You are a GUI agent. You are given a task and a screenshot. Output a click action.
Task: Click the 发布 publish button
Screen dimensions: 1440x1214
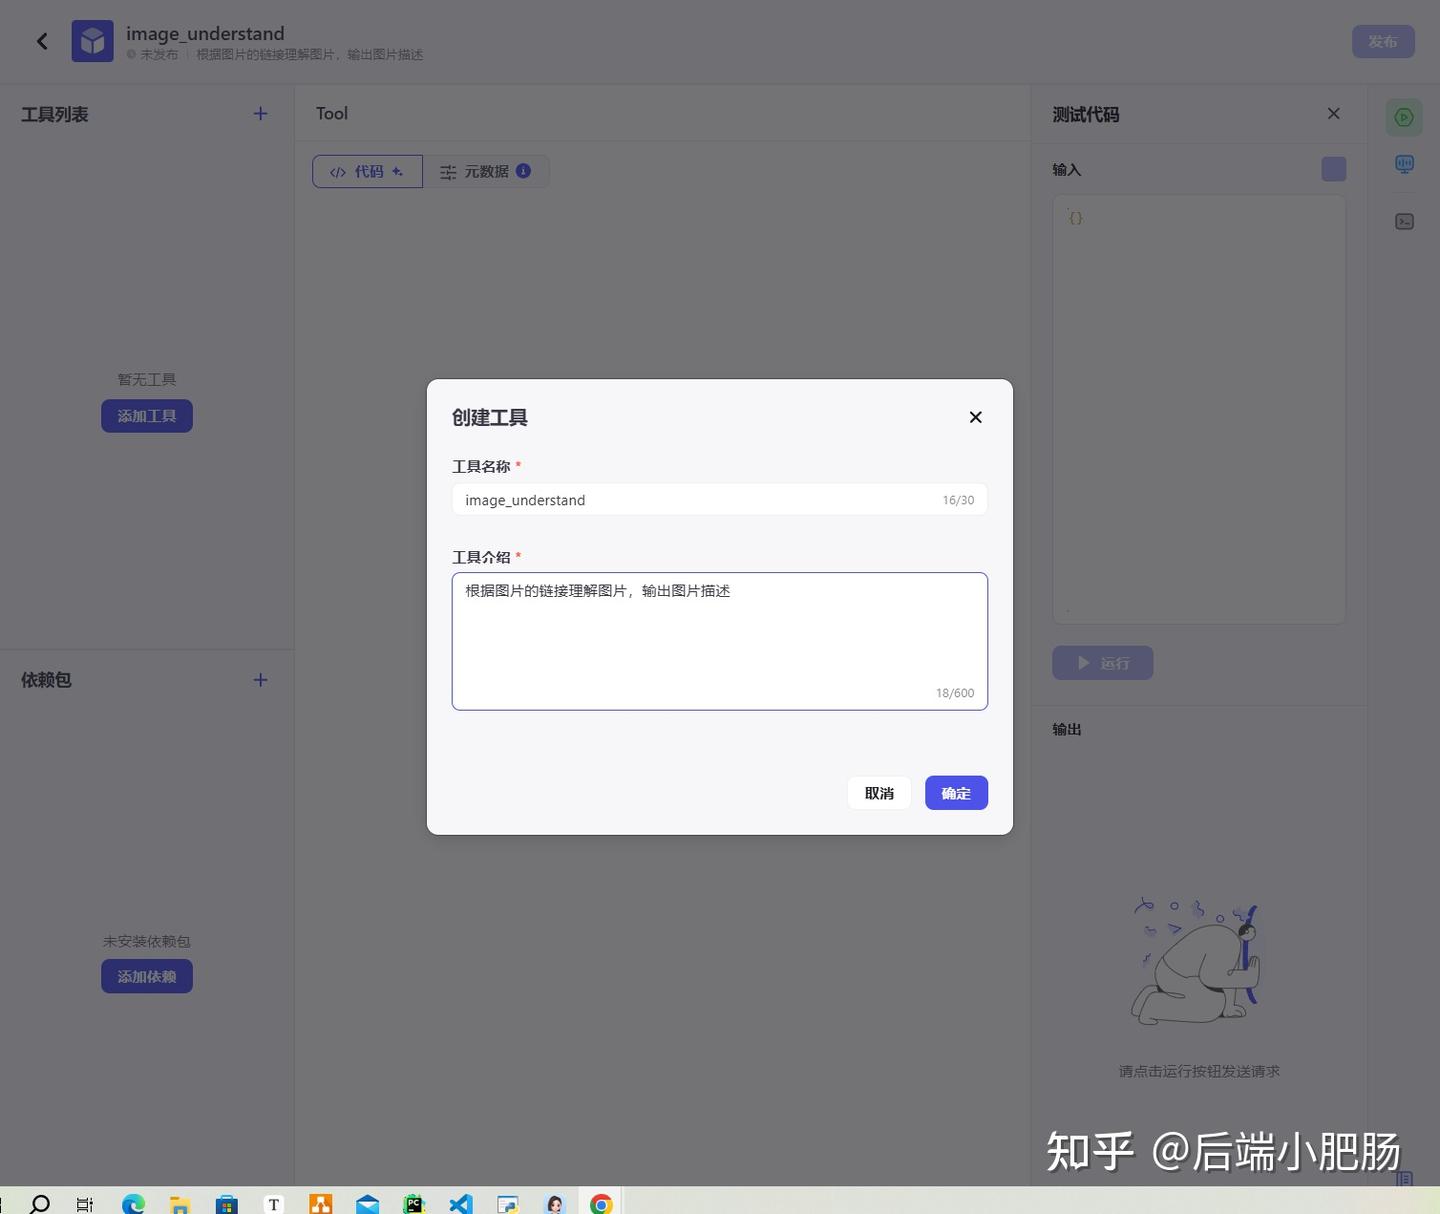click(x=1383, y=41)
